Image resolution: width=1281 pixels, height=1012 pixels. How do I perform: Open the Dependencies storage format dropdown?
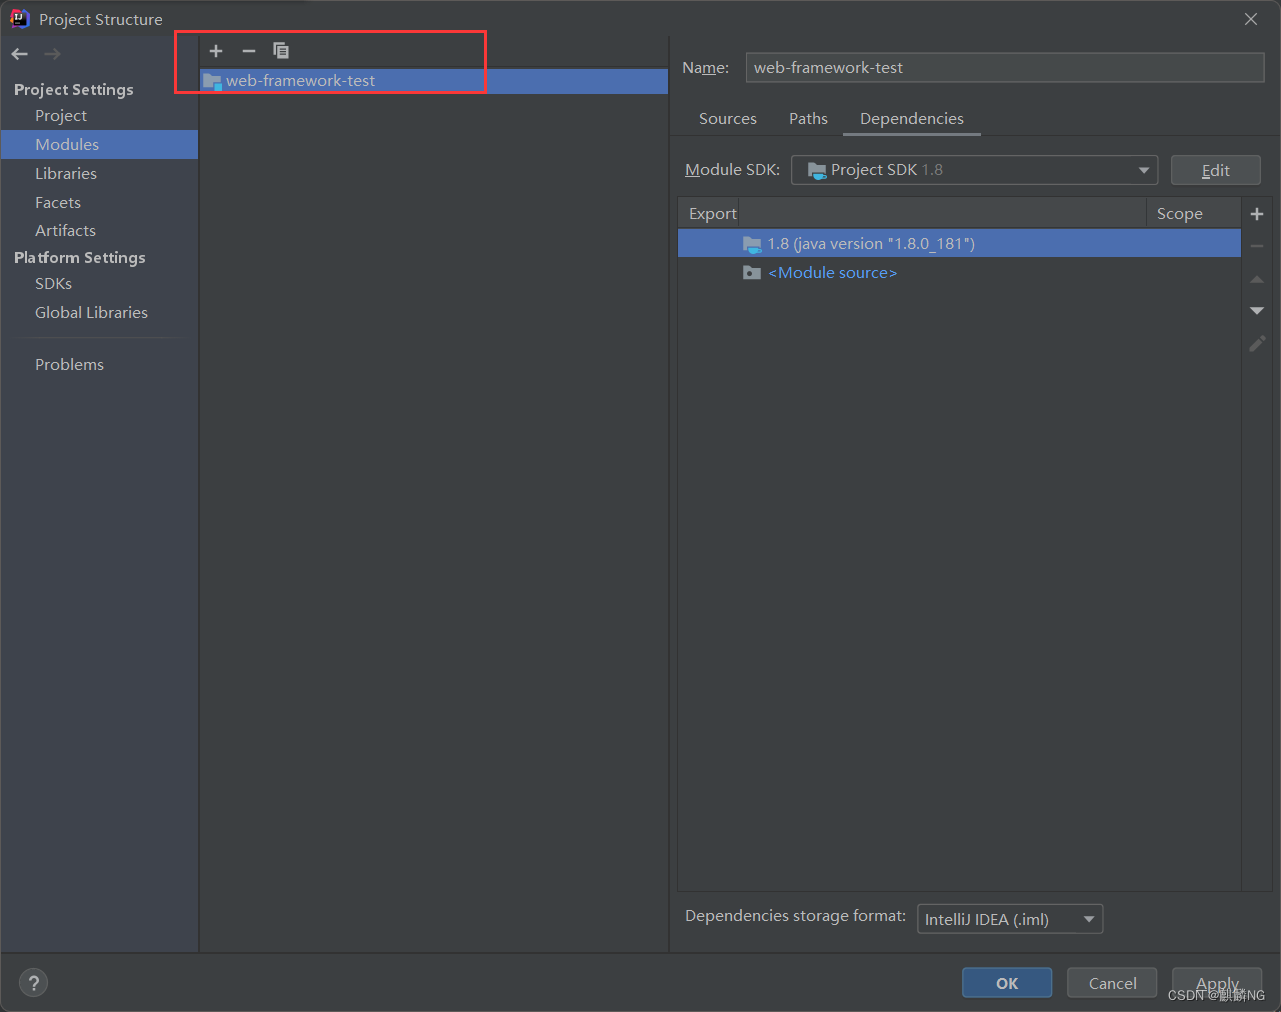coord(1010,919)
